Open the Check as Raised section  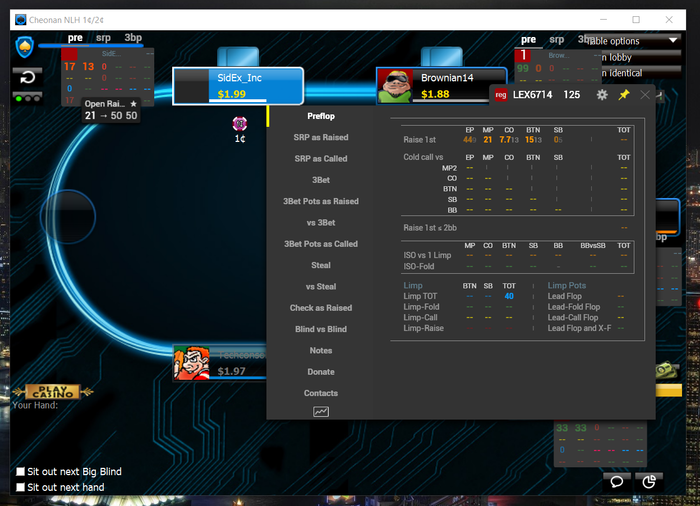point(321,308)
